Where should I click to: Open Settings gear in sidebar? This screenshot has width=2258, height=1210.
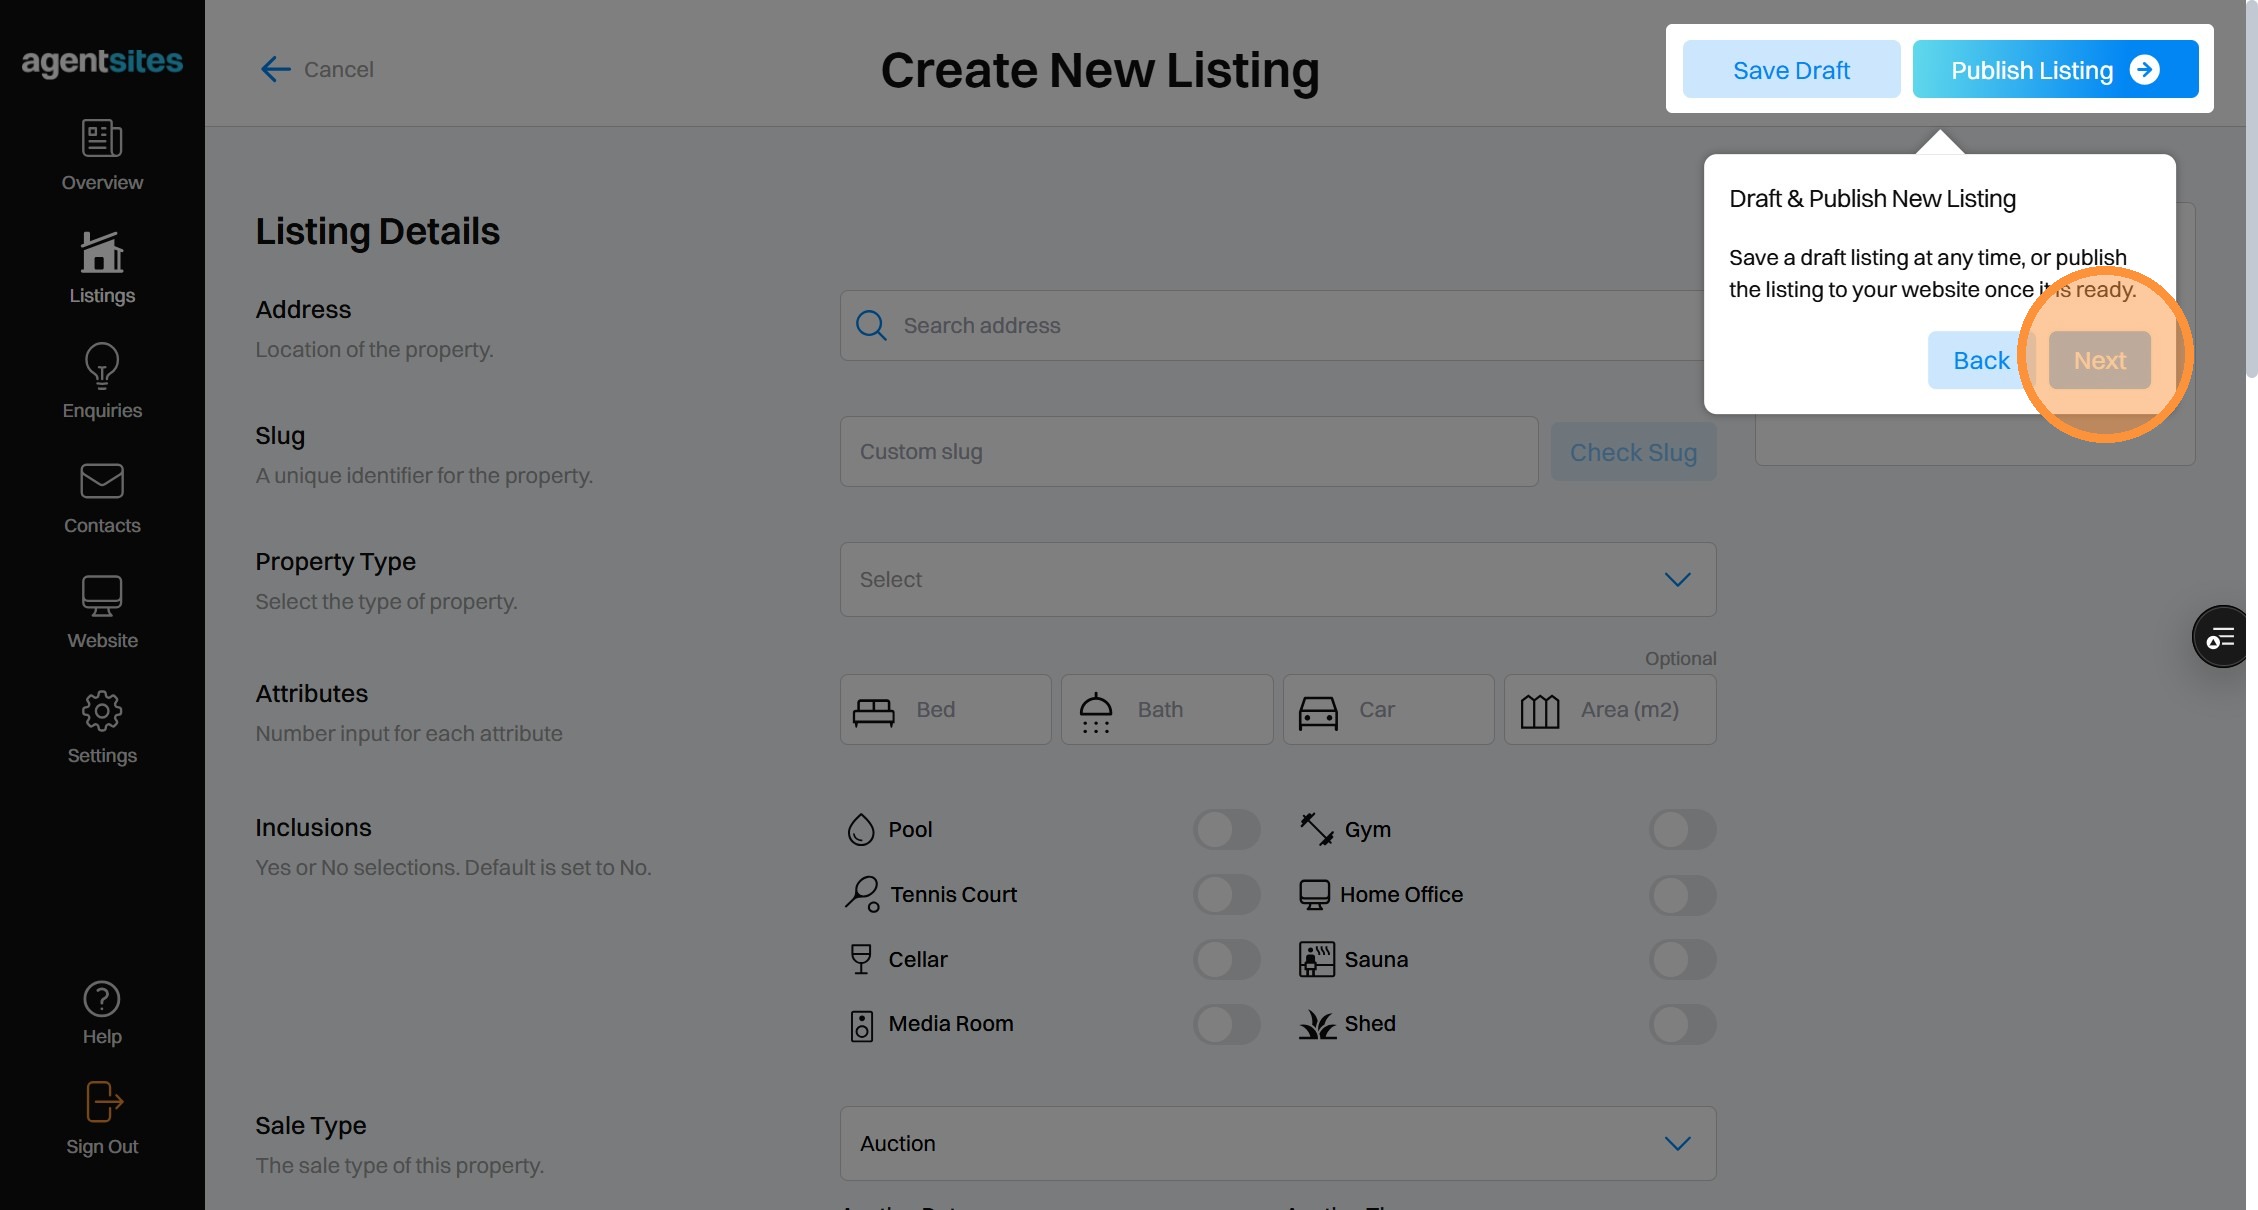coord(102,711)
